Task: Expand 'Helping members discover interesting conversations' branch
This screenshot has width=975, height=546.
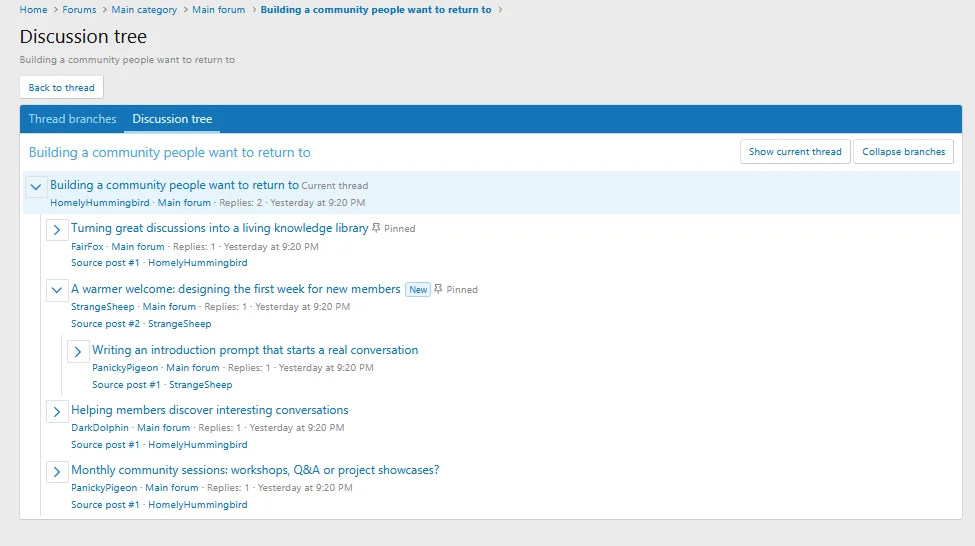Action: pyautogui.click(x=57, y=412)
